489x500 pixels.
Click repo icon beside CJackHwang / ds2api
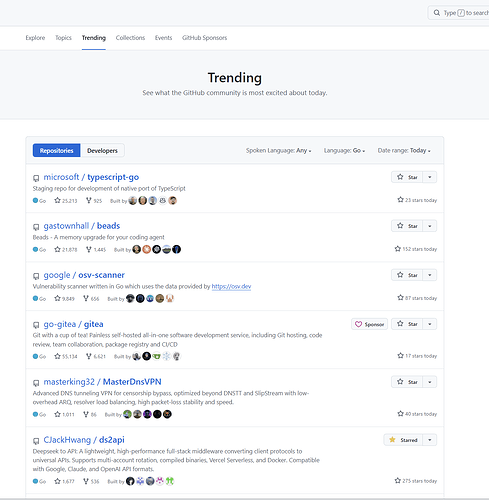(36, 441)
